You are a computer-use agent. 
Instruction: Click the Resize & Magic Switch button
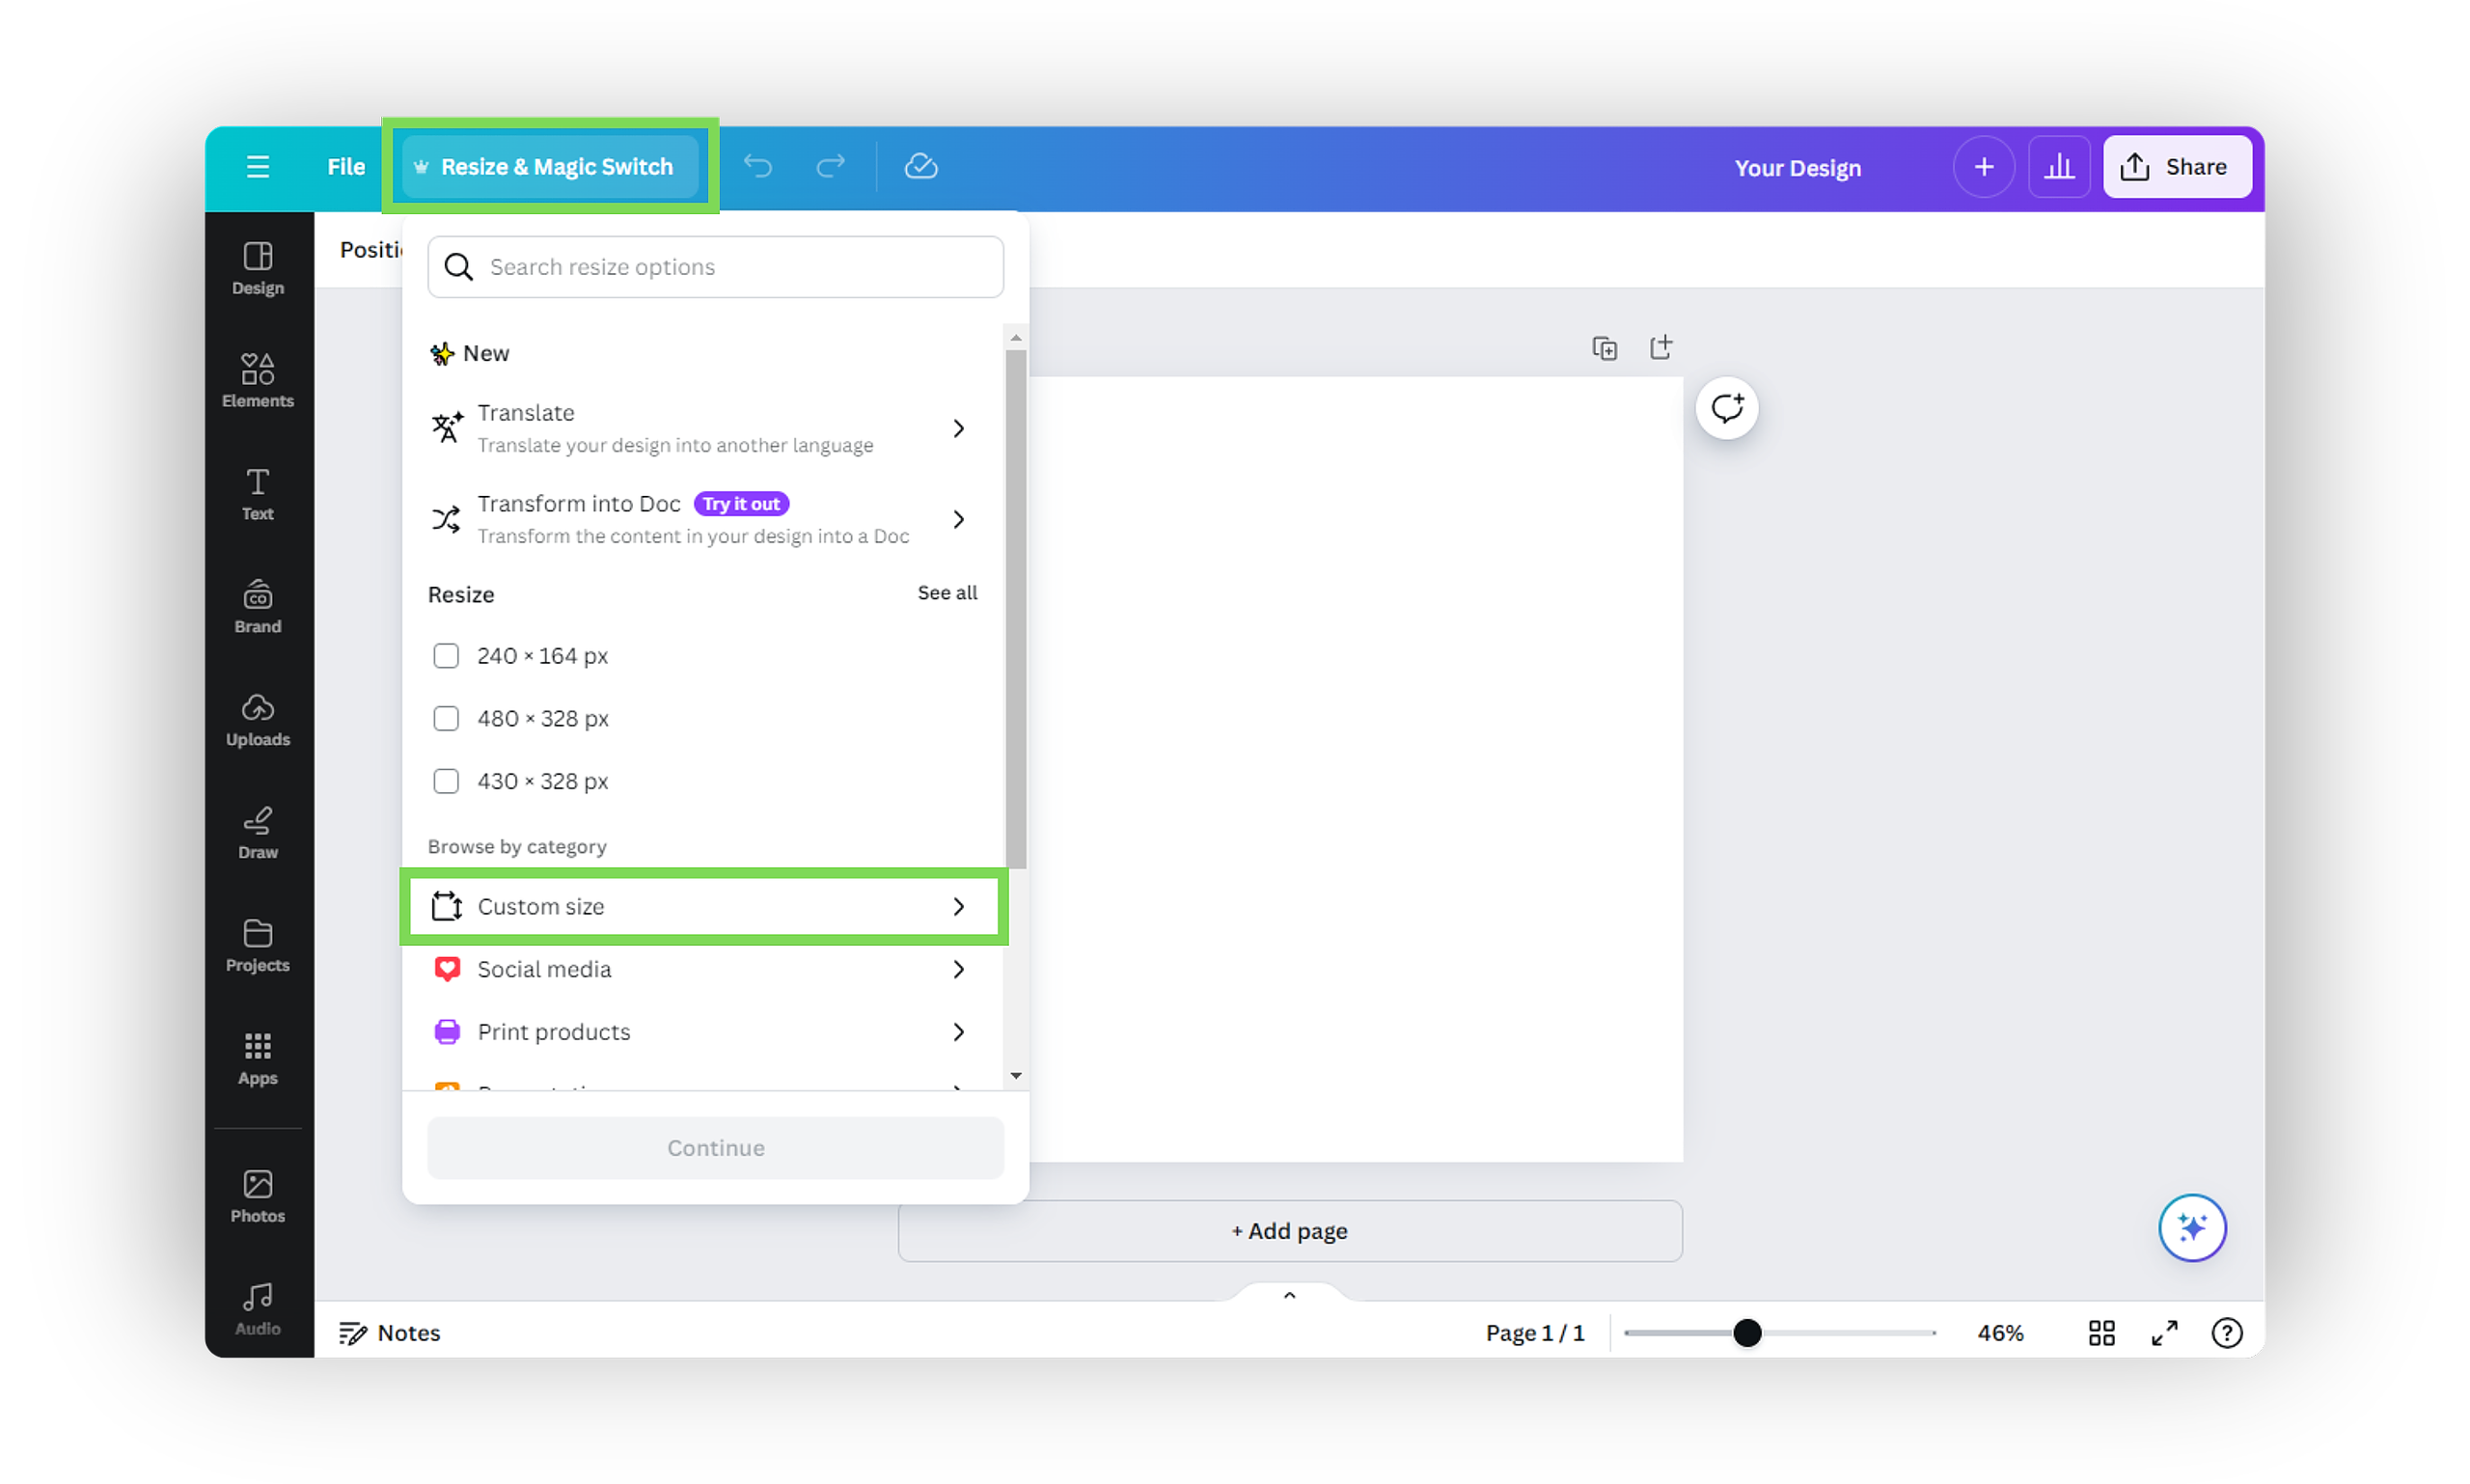point(550,166)
